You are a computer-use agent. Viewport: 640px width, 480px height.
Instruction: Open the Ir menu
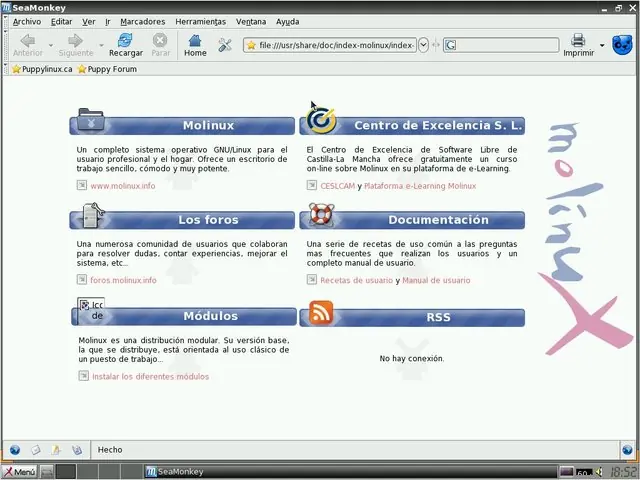click(x=108, y=22)
